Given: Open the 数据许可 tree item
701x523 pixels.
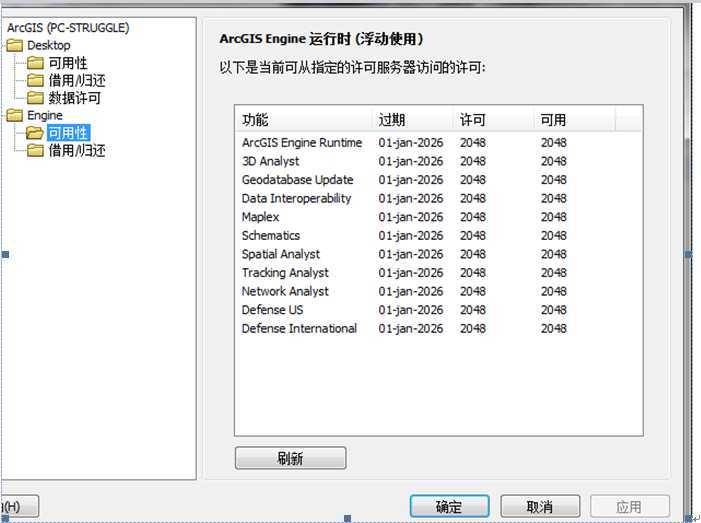Looking at the screenshot, I should click(x=74, y=98).
